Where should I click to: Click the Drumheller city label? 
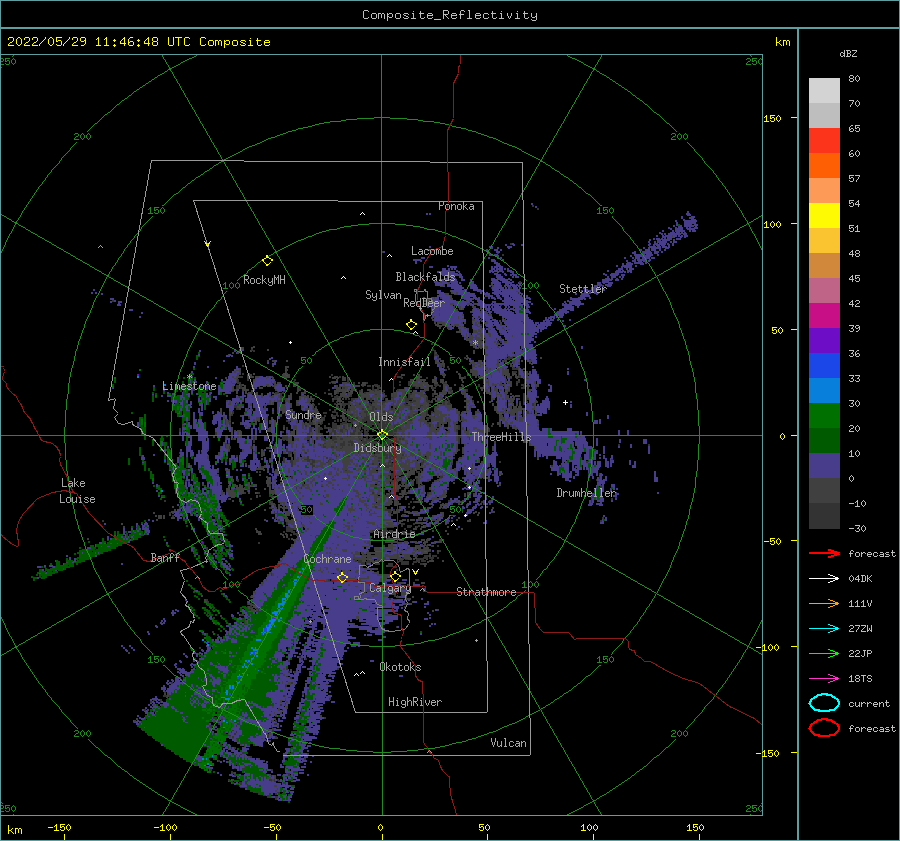tap(586, 493)
